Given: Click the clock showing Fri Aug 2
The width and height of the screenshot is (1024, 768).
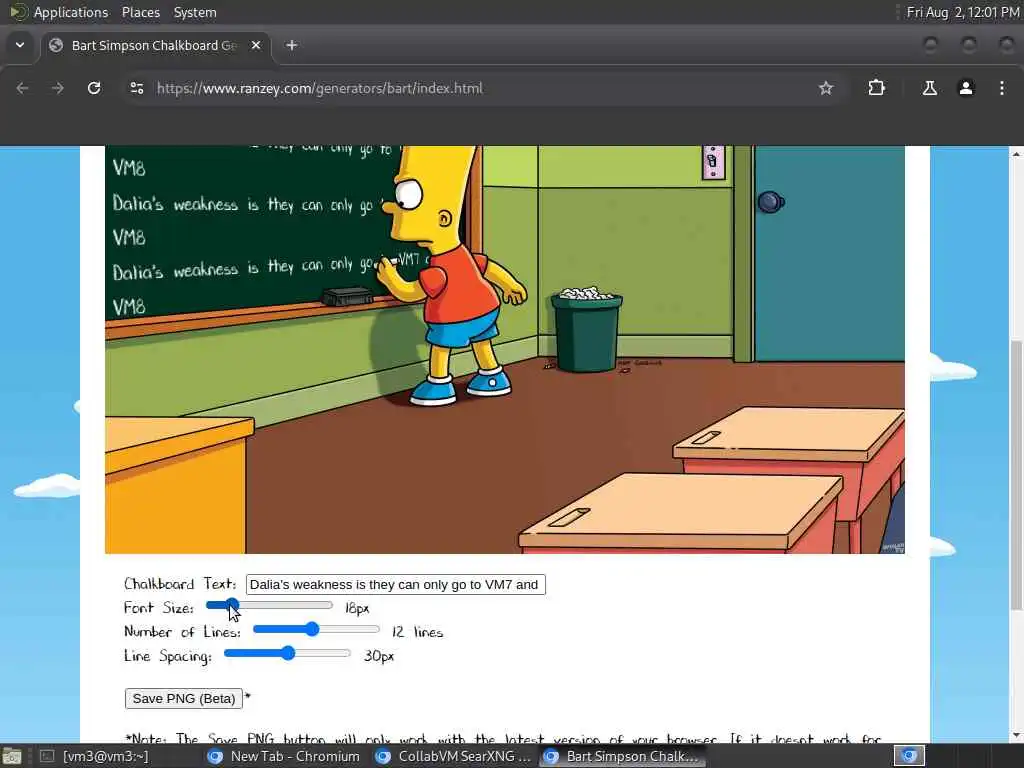Looking at the screenshot, I should (x=963, y=12).
